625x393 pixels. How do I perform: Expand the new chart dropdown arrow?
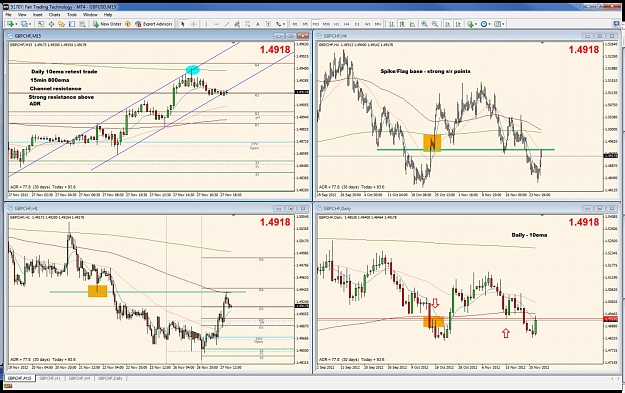click(x=16, y=24)
